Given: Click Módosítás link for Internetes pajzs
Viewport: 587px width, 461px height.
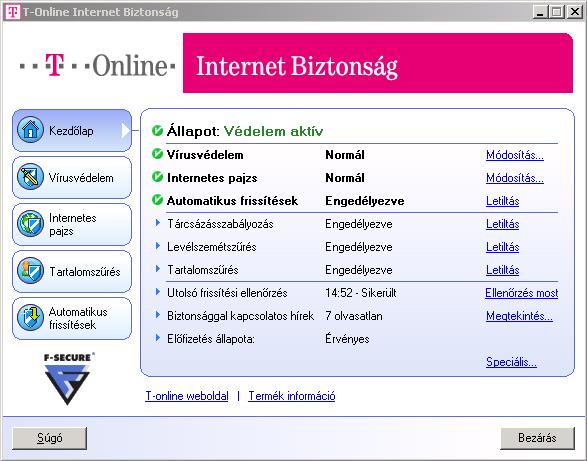Looking at the screenshot, I should coord(515,178).
